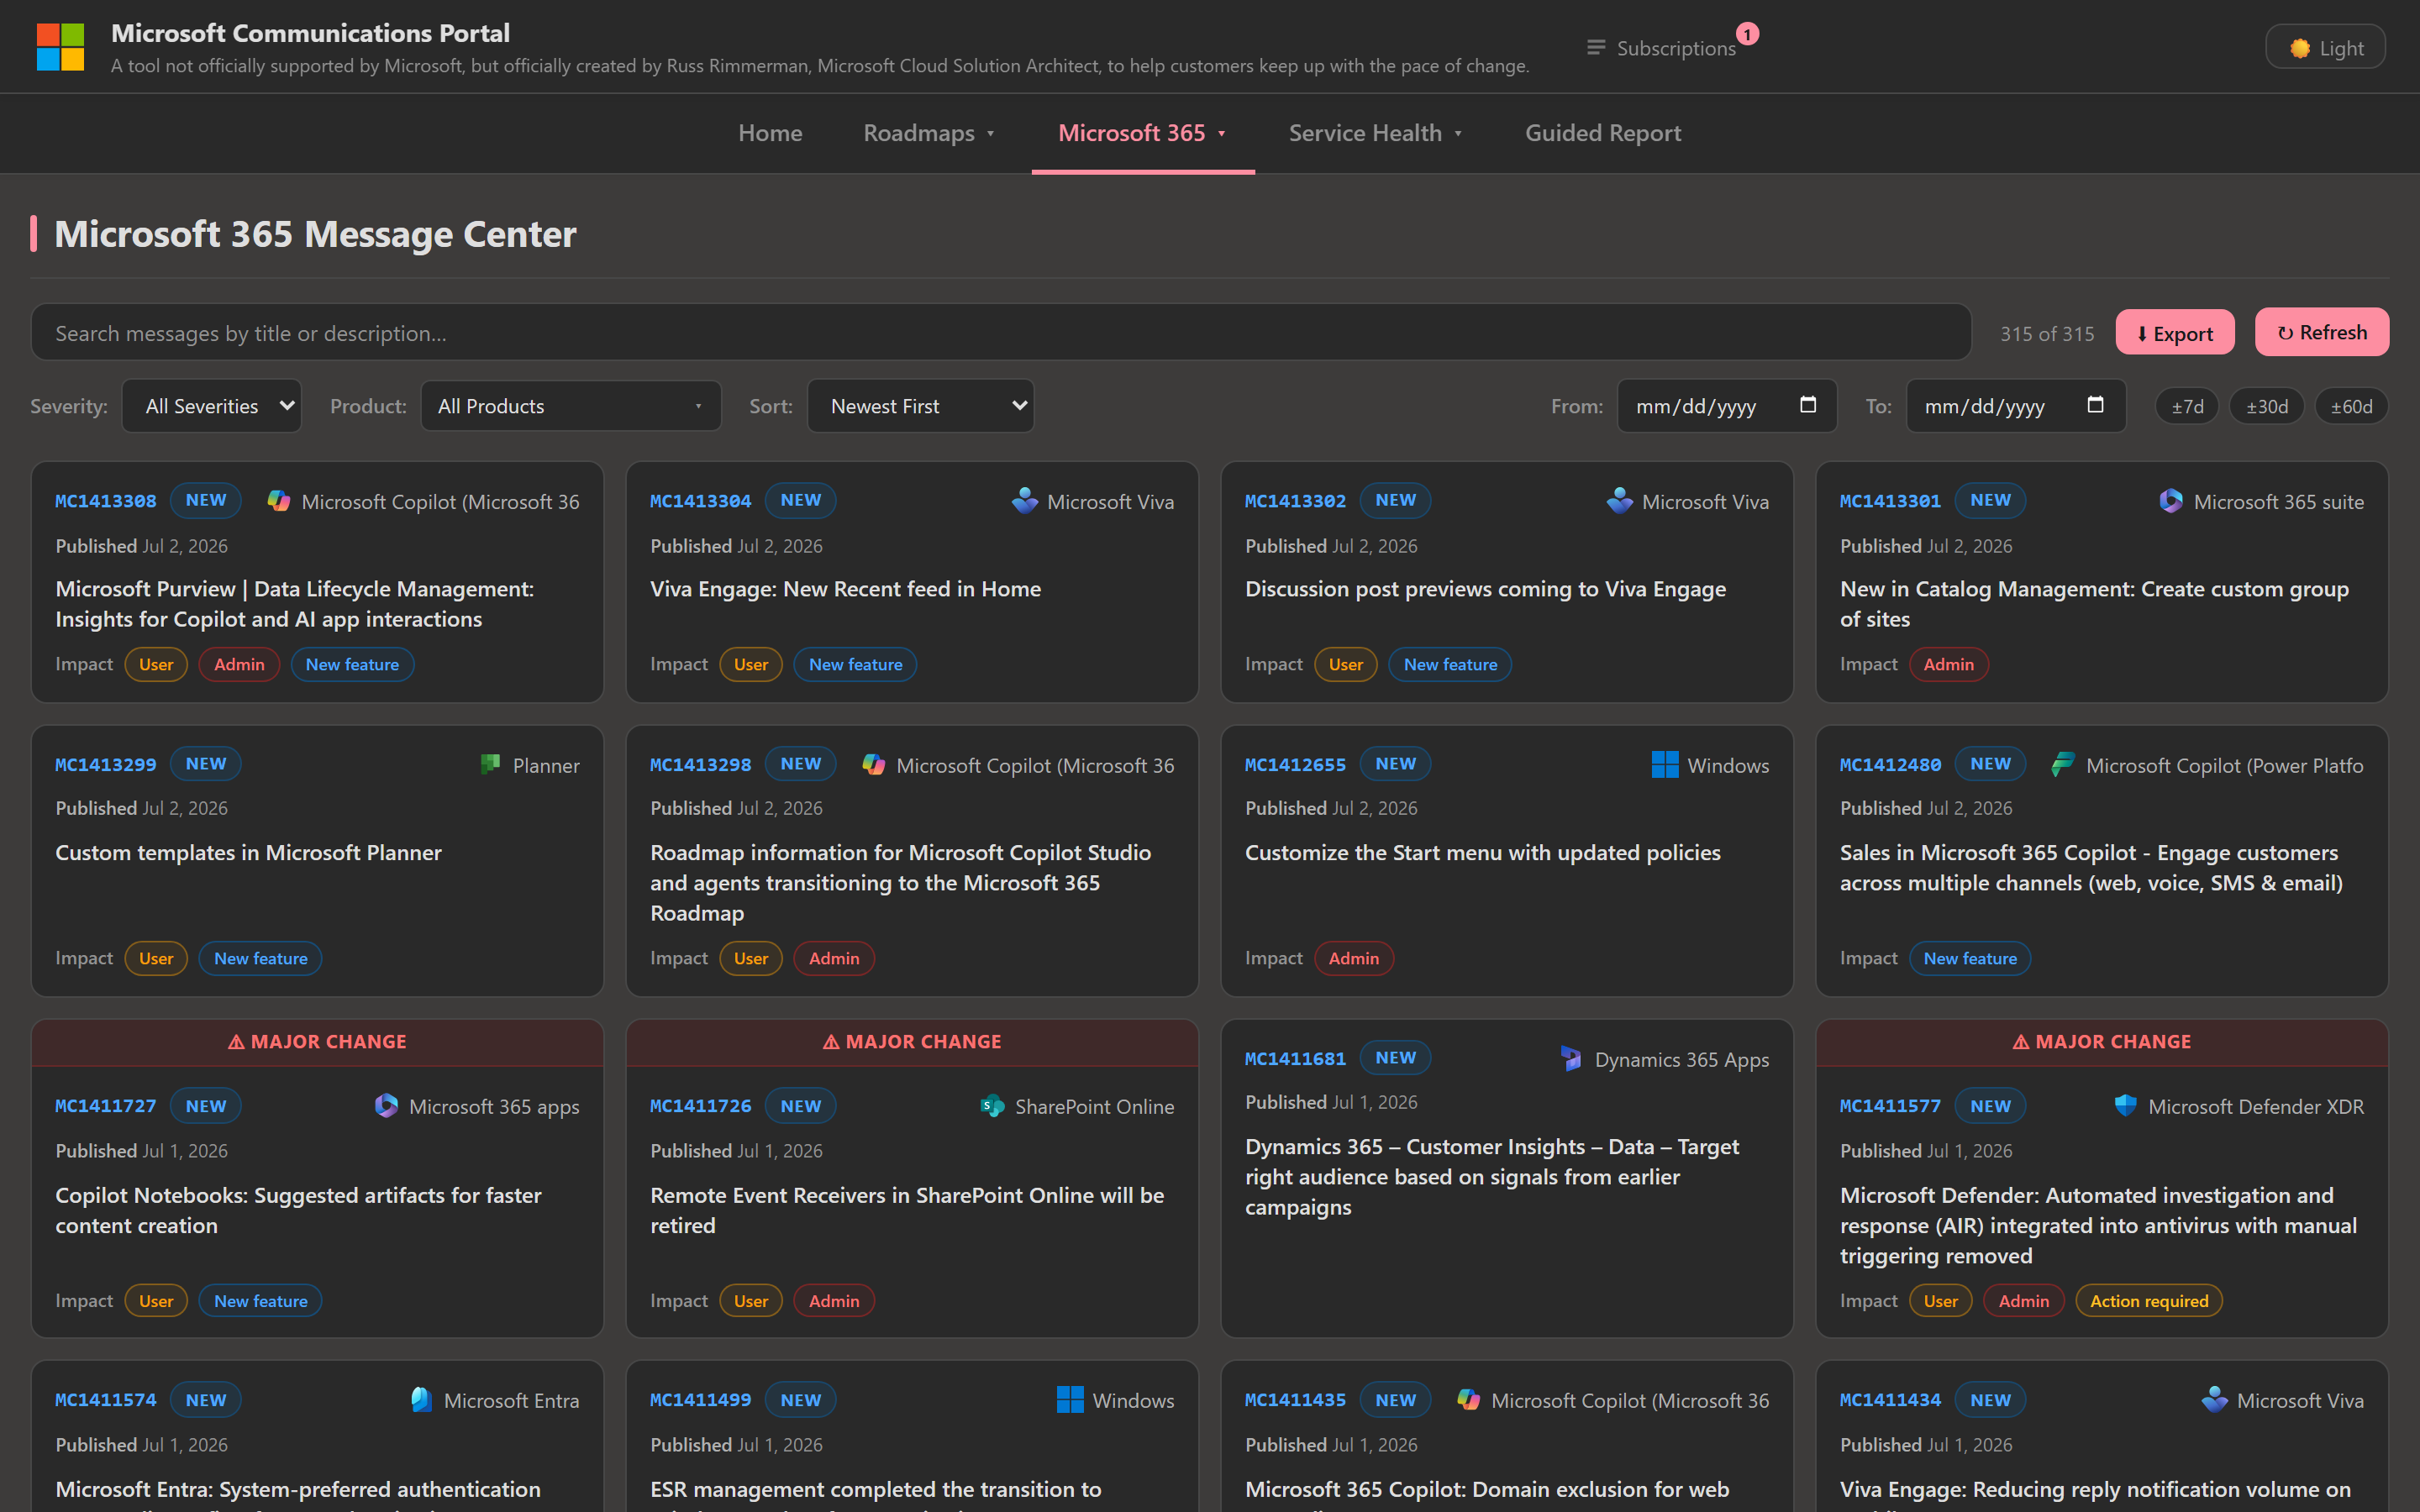This screenshot has height=1512, width=2420.
Task: Open message MC1413308 link
Action: [x=106, y=501]
